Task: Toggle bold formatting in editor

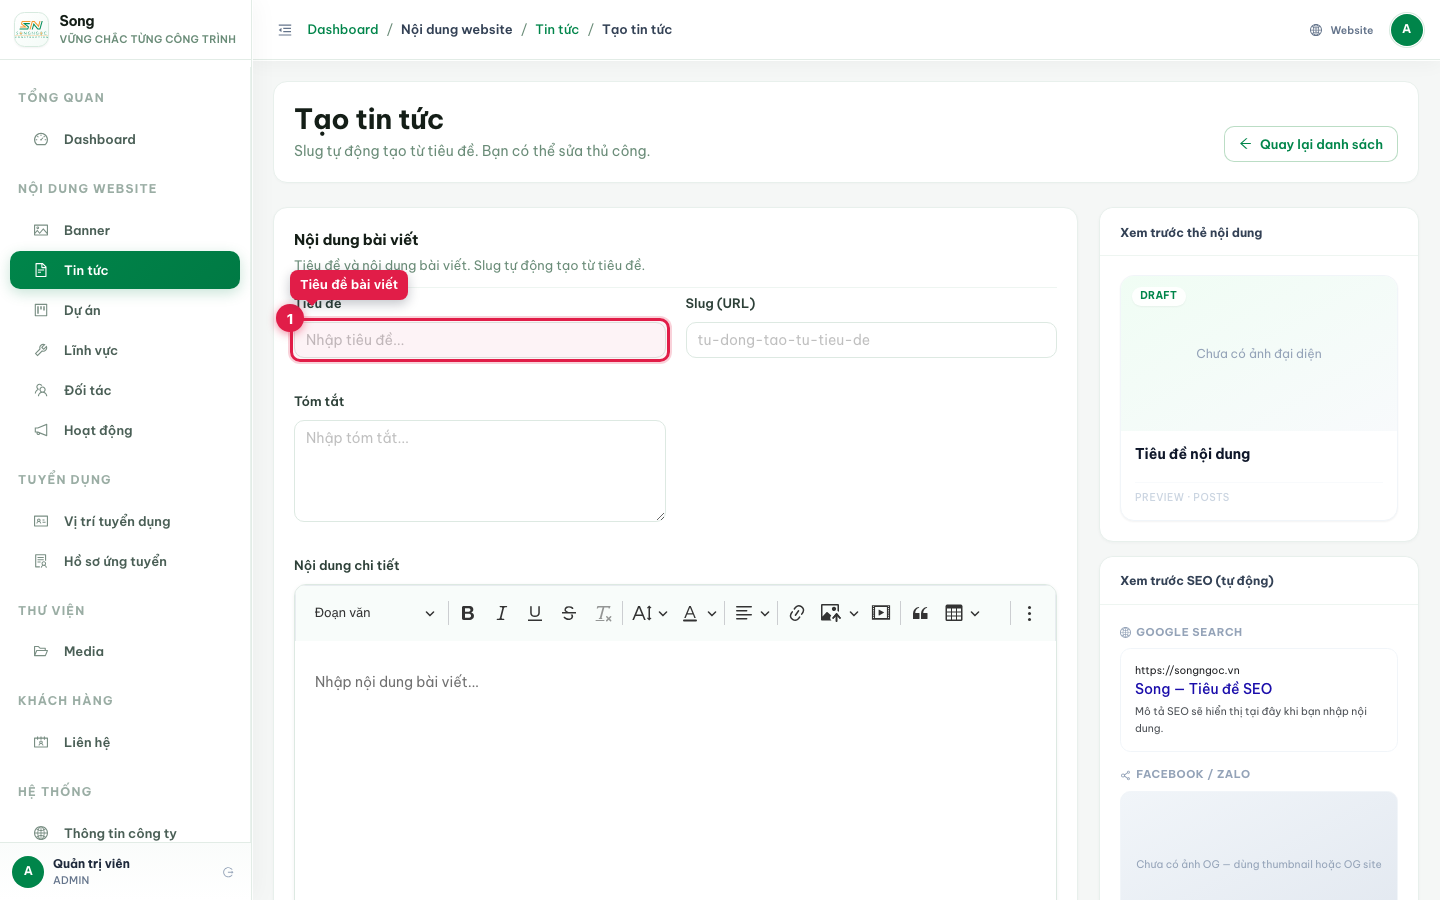Action: click(467, 613)
